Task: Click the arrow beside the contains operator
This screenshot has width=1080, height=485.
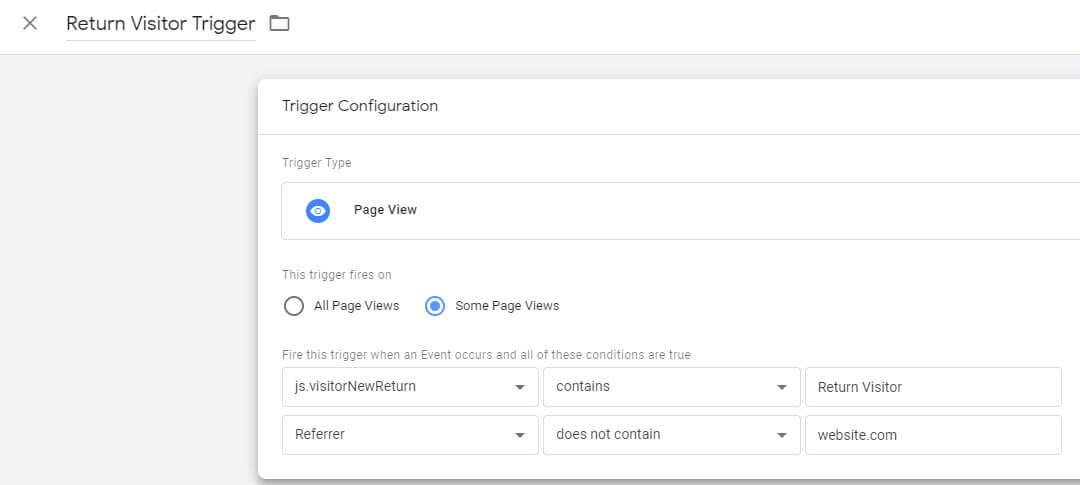Action: click(x=782, y=388)
